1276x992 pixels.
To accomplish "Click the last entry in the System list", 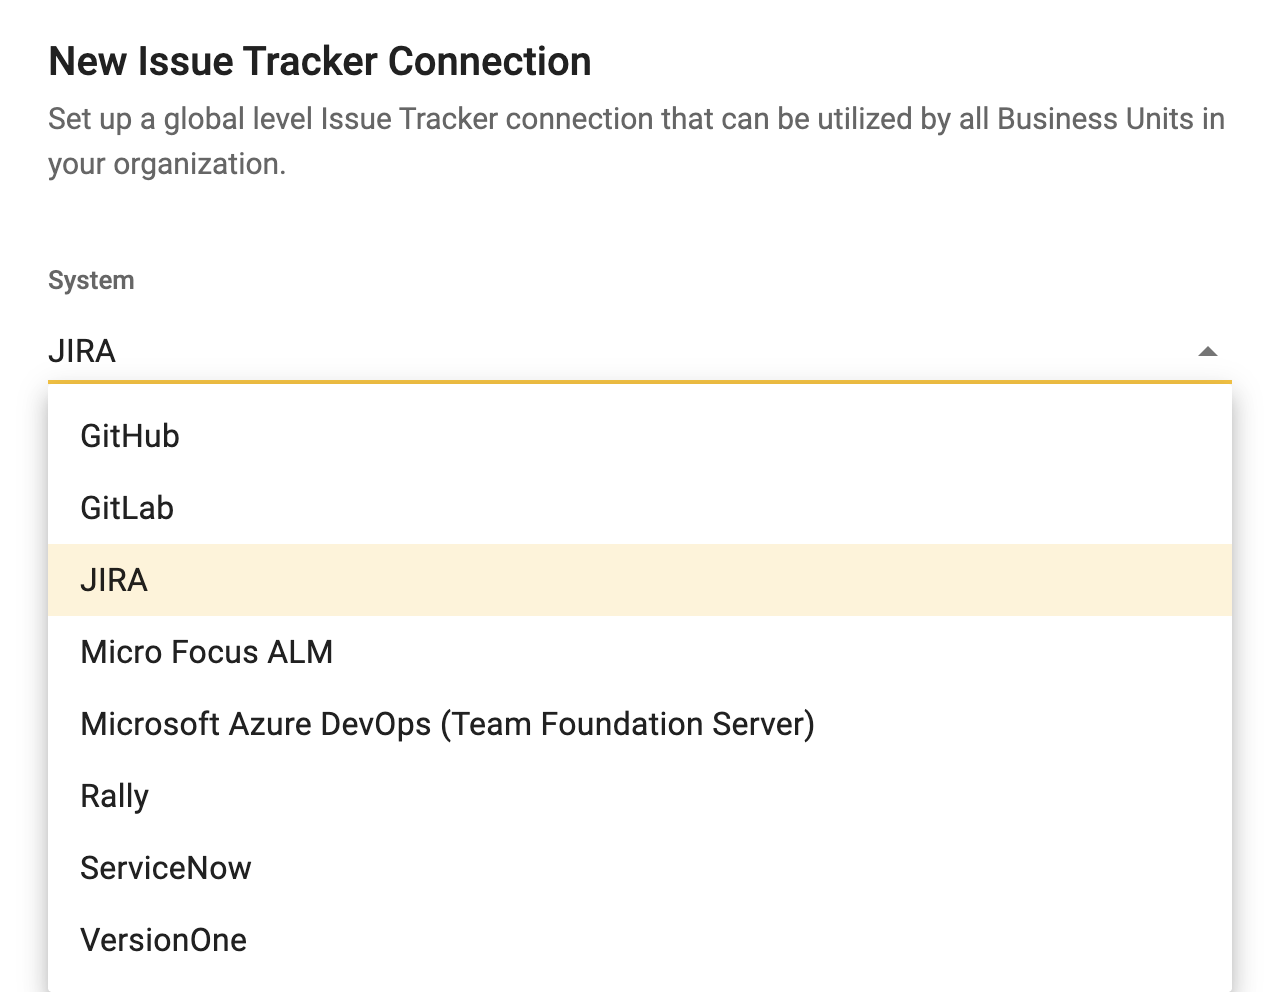I will point(163,940).
